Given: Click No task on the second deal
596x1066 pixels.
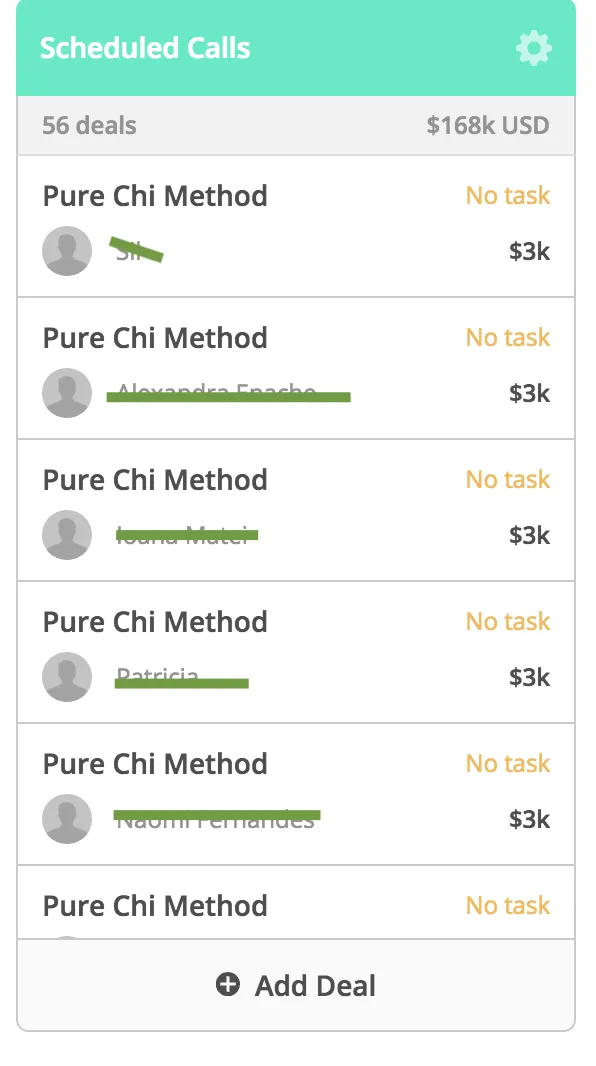Looking at the screenshot, I should [508, 338].
